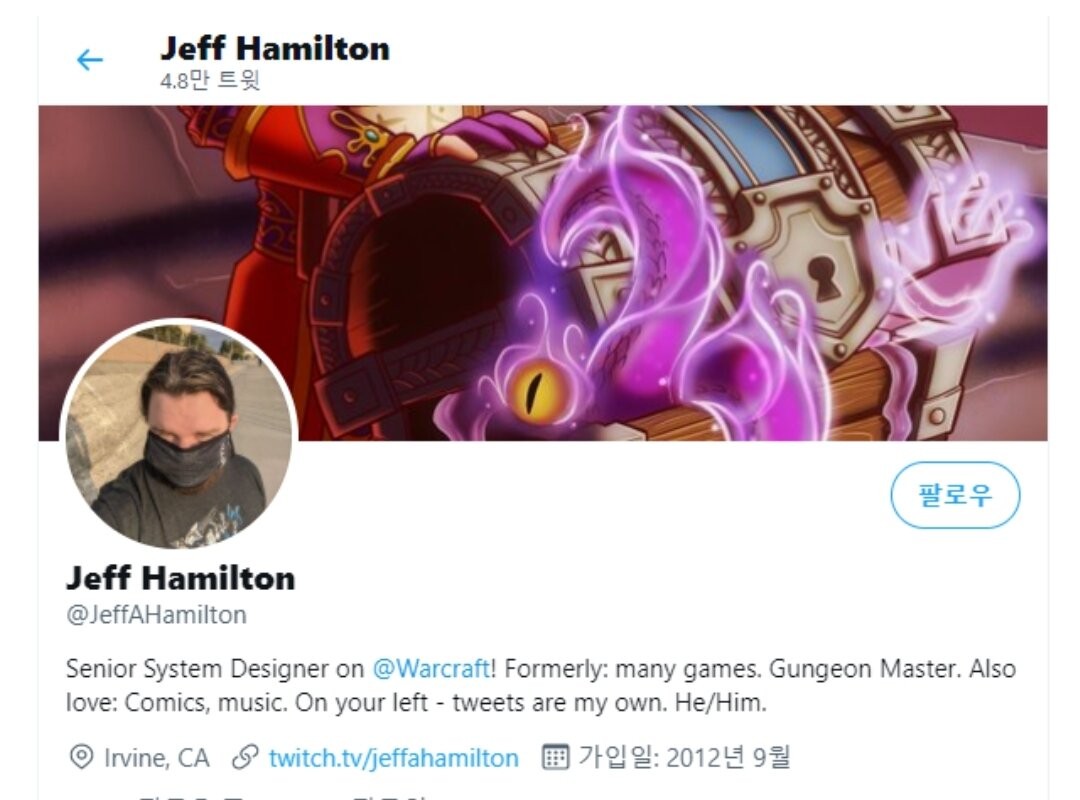
Task: Click the chain link icon
Action: [245, 757]
